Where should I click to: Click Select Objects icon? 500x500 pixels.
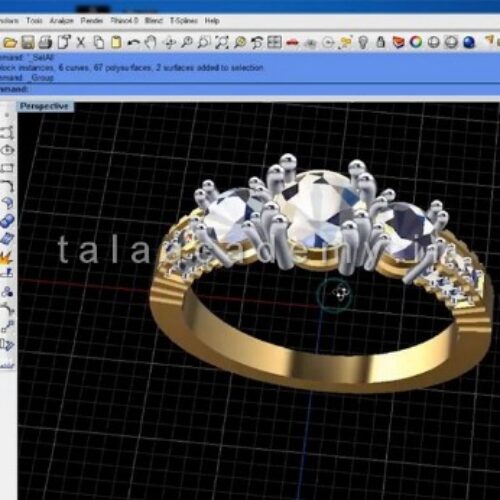[x=346, y=42]
